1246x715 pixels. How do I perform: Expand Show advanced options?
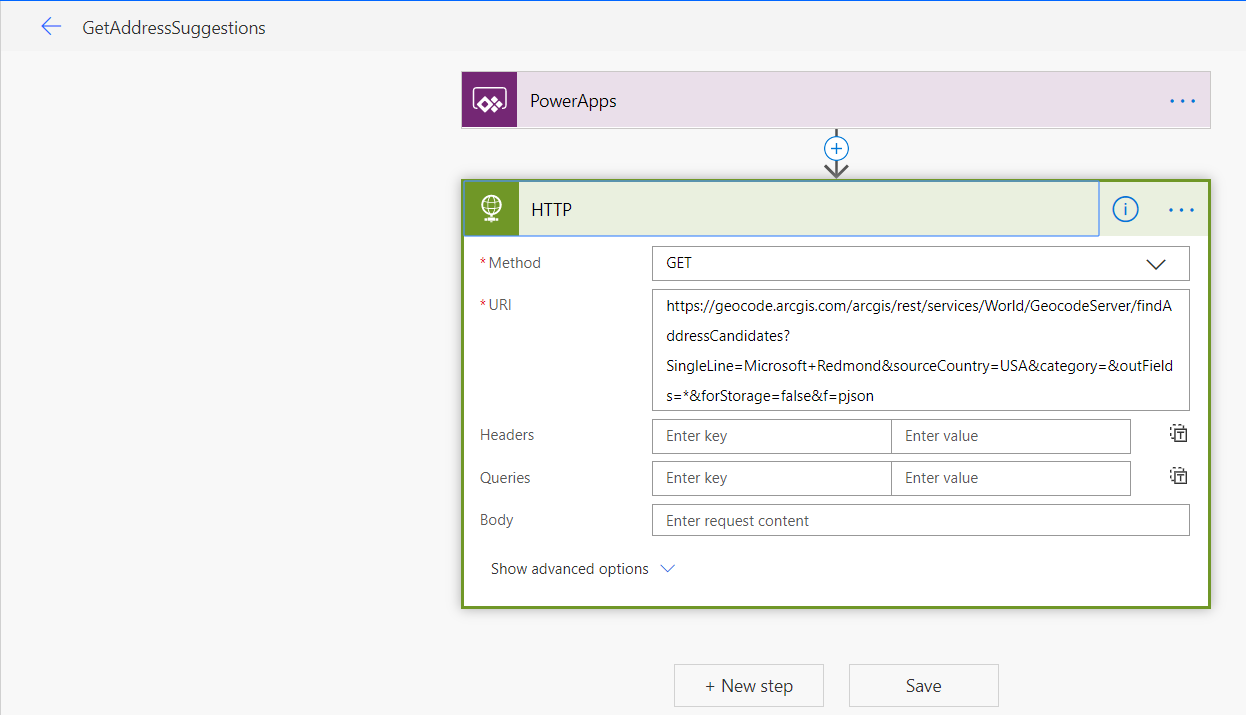pos(582,569)
